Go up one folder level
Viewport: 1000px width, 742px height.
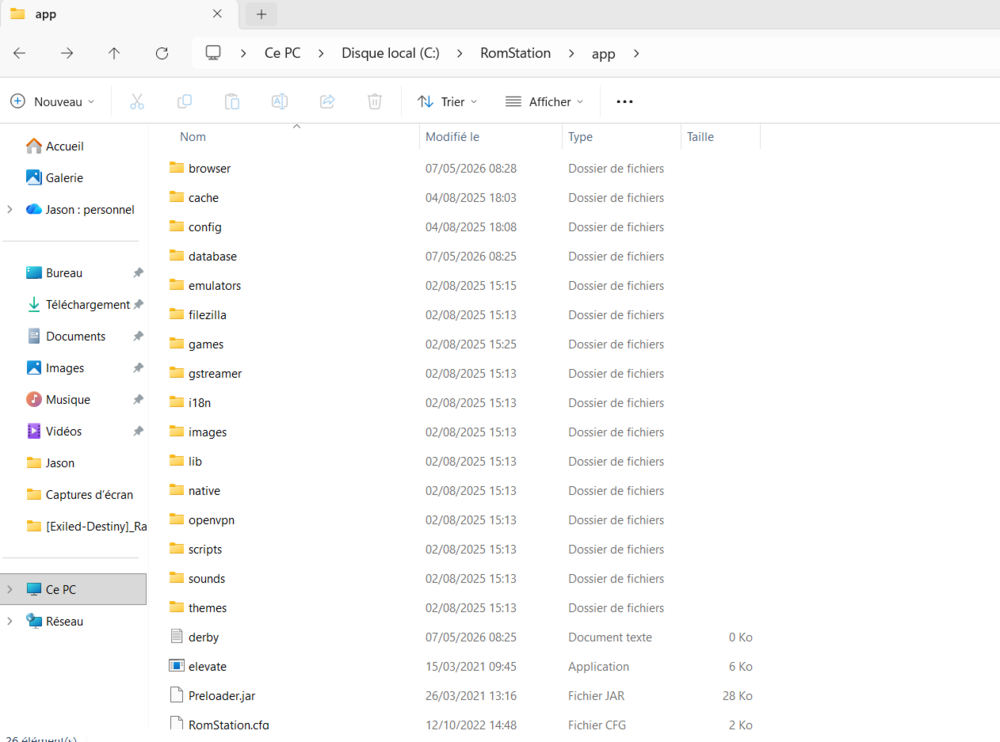tap(114, 53)
